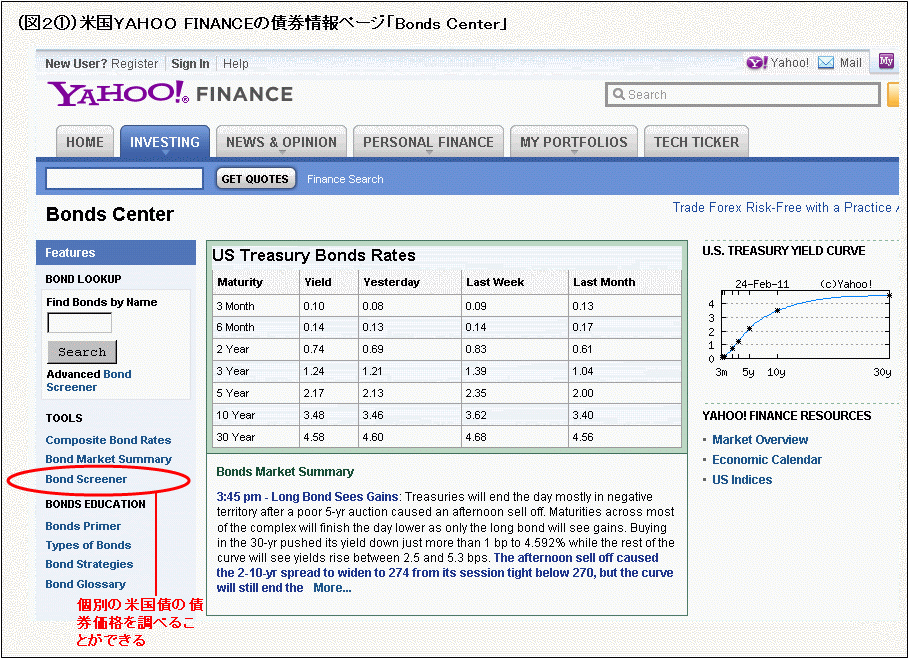Image resolution: width=908 pixels, height=658 pixels.
Task: Click the Yahoo! text link beside logo
Action: click(789, 63)
